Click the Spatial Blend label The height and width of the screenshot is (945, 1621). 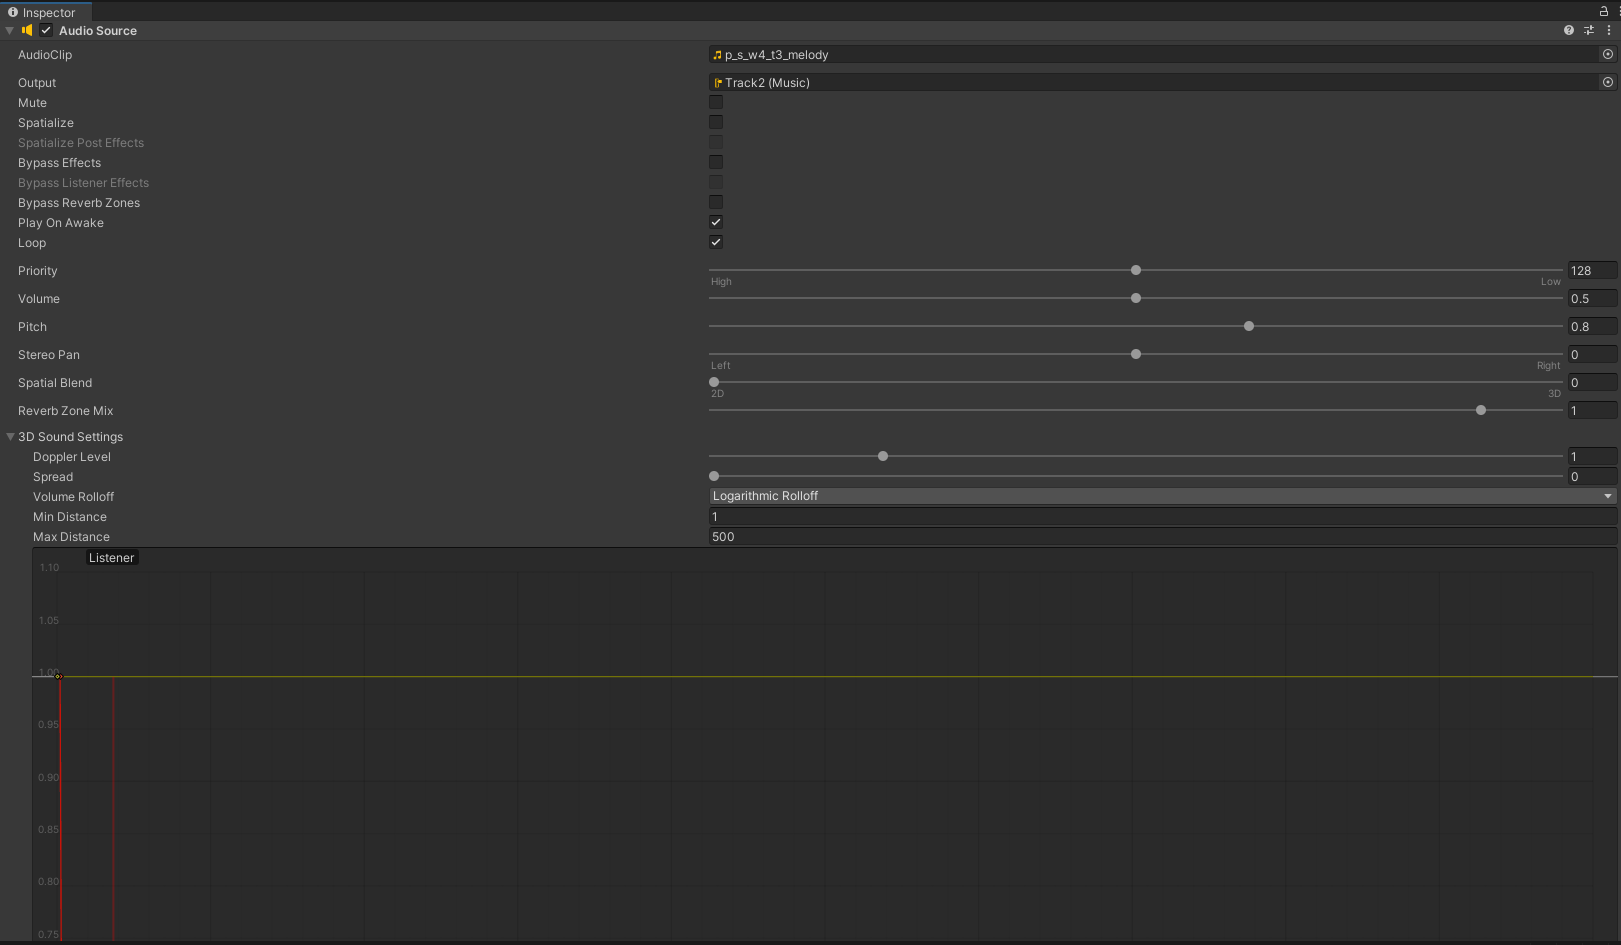point(55,383)
